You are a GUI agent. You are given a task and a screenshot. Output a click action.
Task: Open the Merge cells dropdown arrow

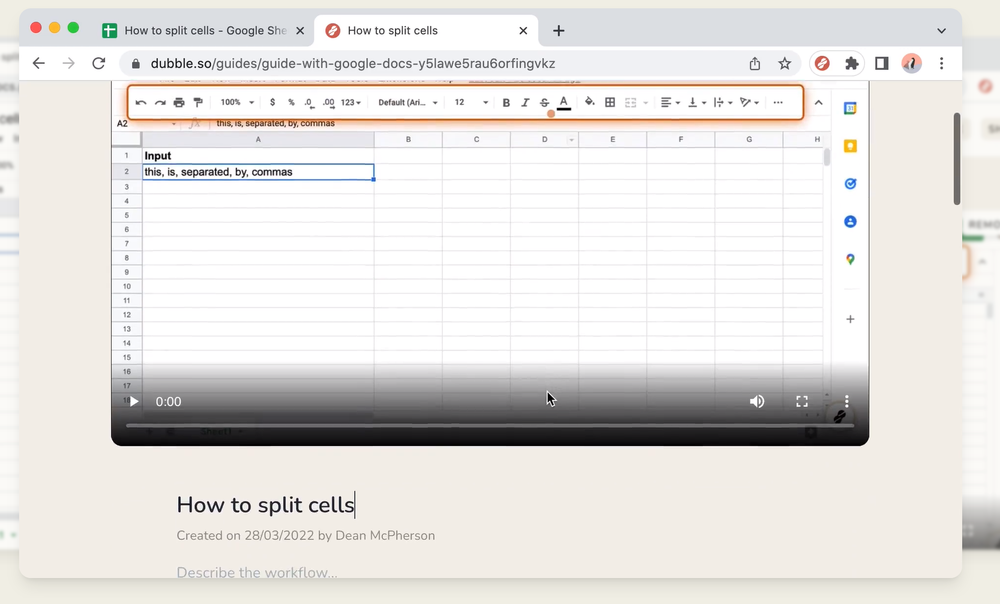645,103
